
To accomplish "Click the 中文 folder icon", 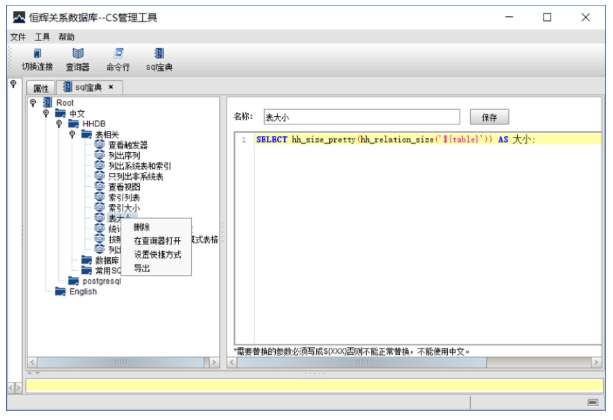I will tap(60, 113).
